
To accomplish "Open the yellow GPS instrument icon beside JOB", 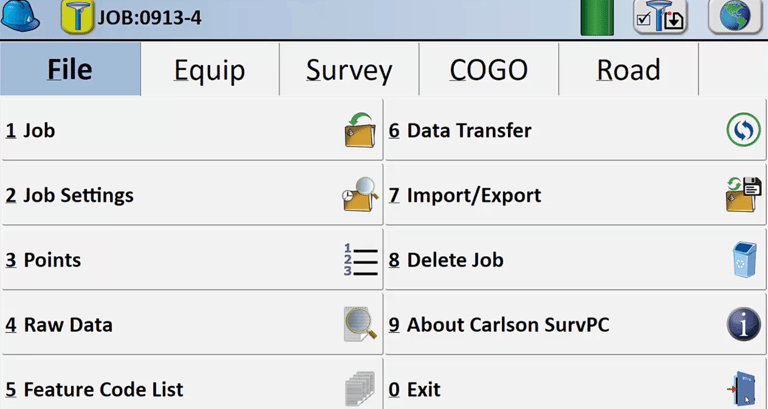I will [77, 18].
